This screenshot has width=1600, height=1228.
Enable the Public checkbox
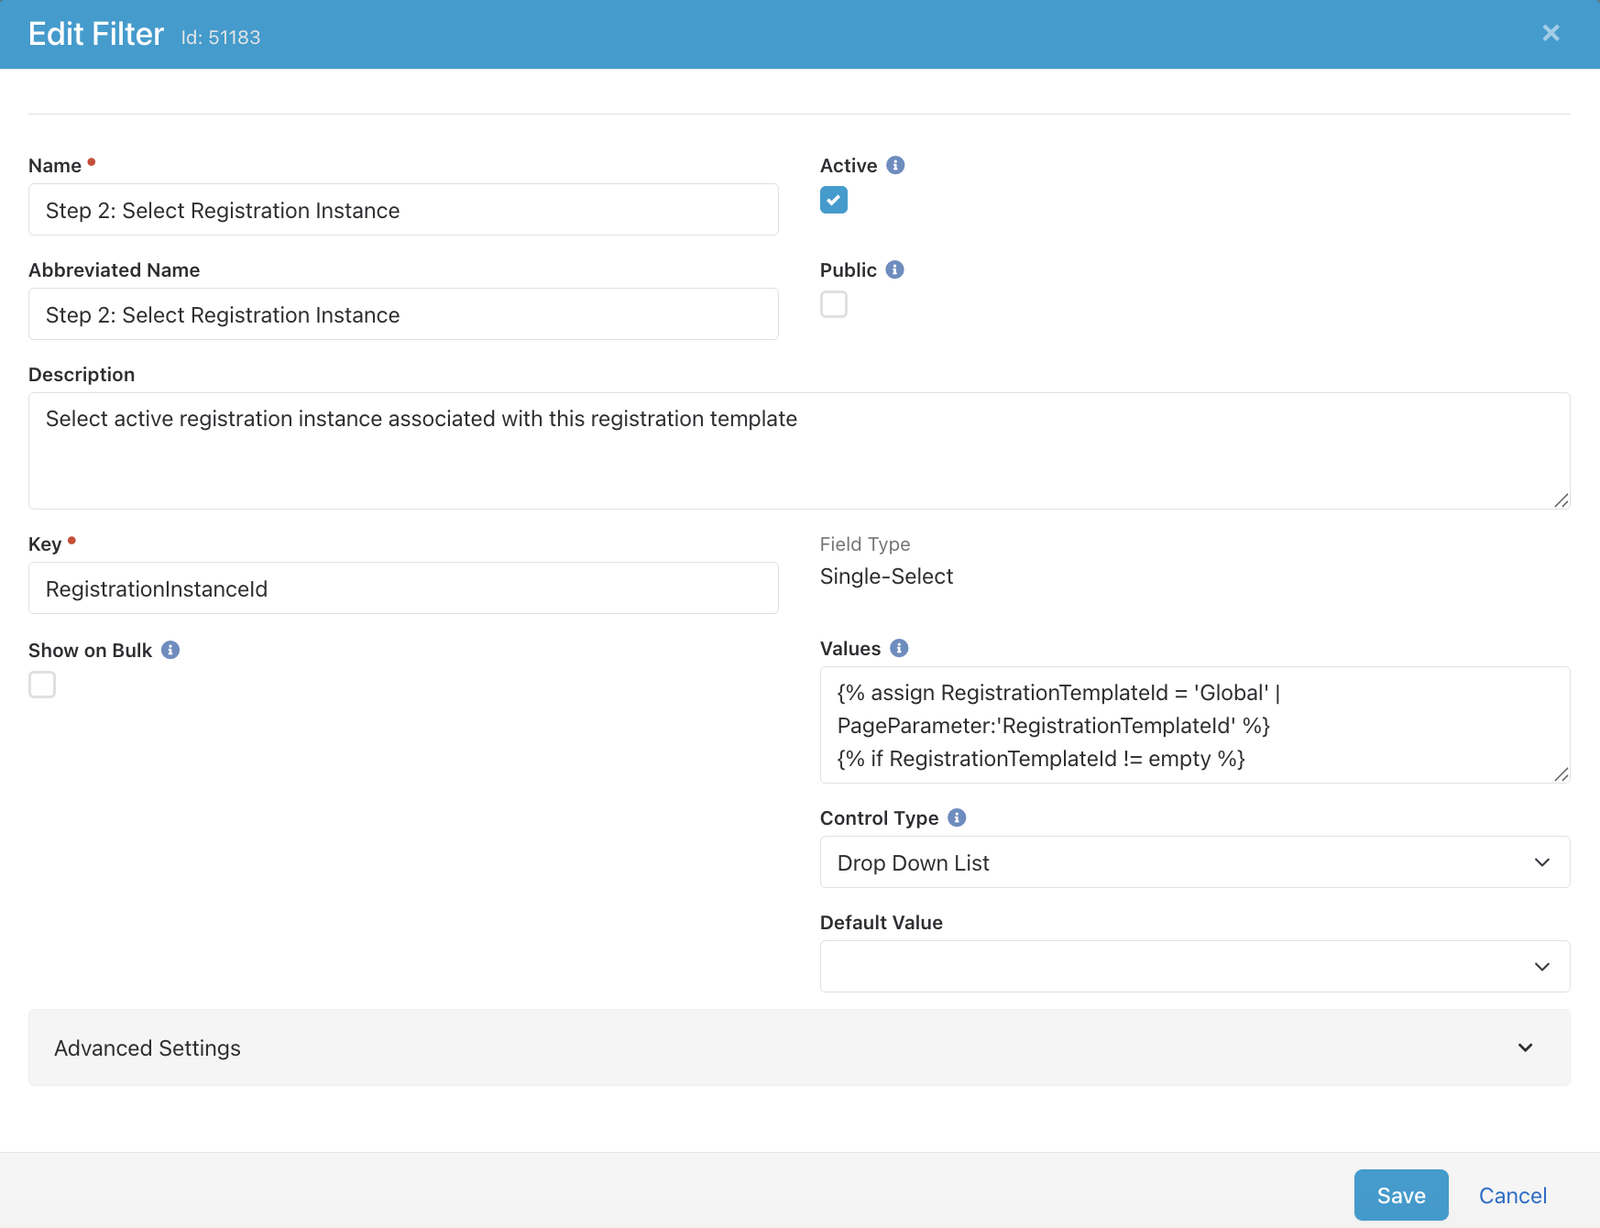pos(834,304)
